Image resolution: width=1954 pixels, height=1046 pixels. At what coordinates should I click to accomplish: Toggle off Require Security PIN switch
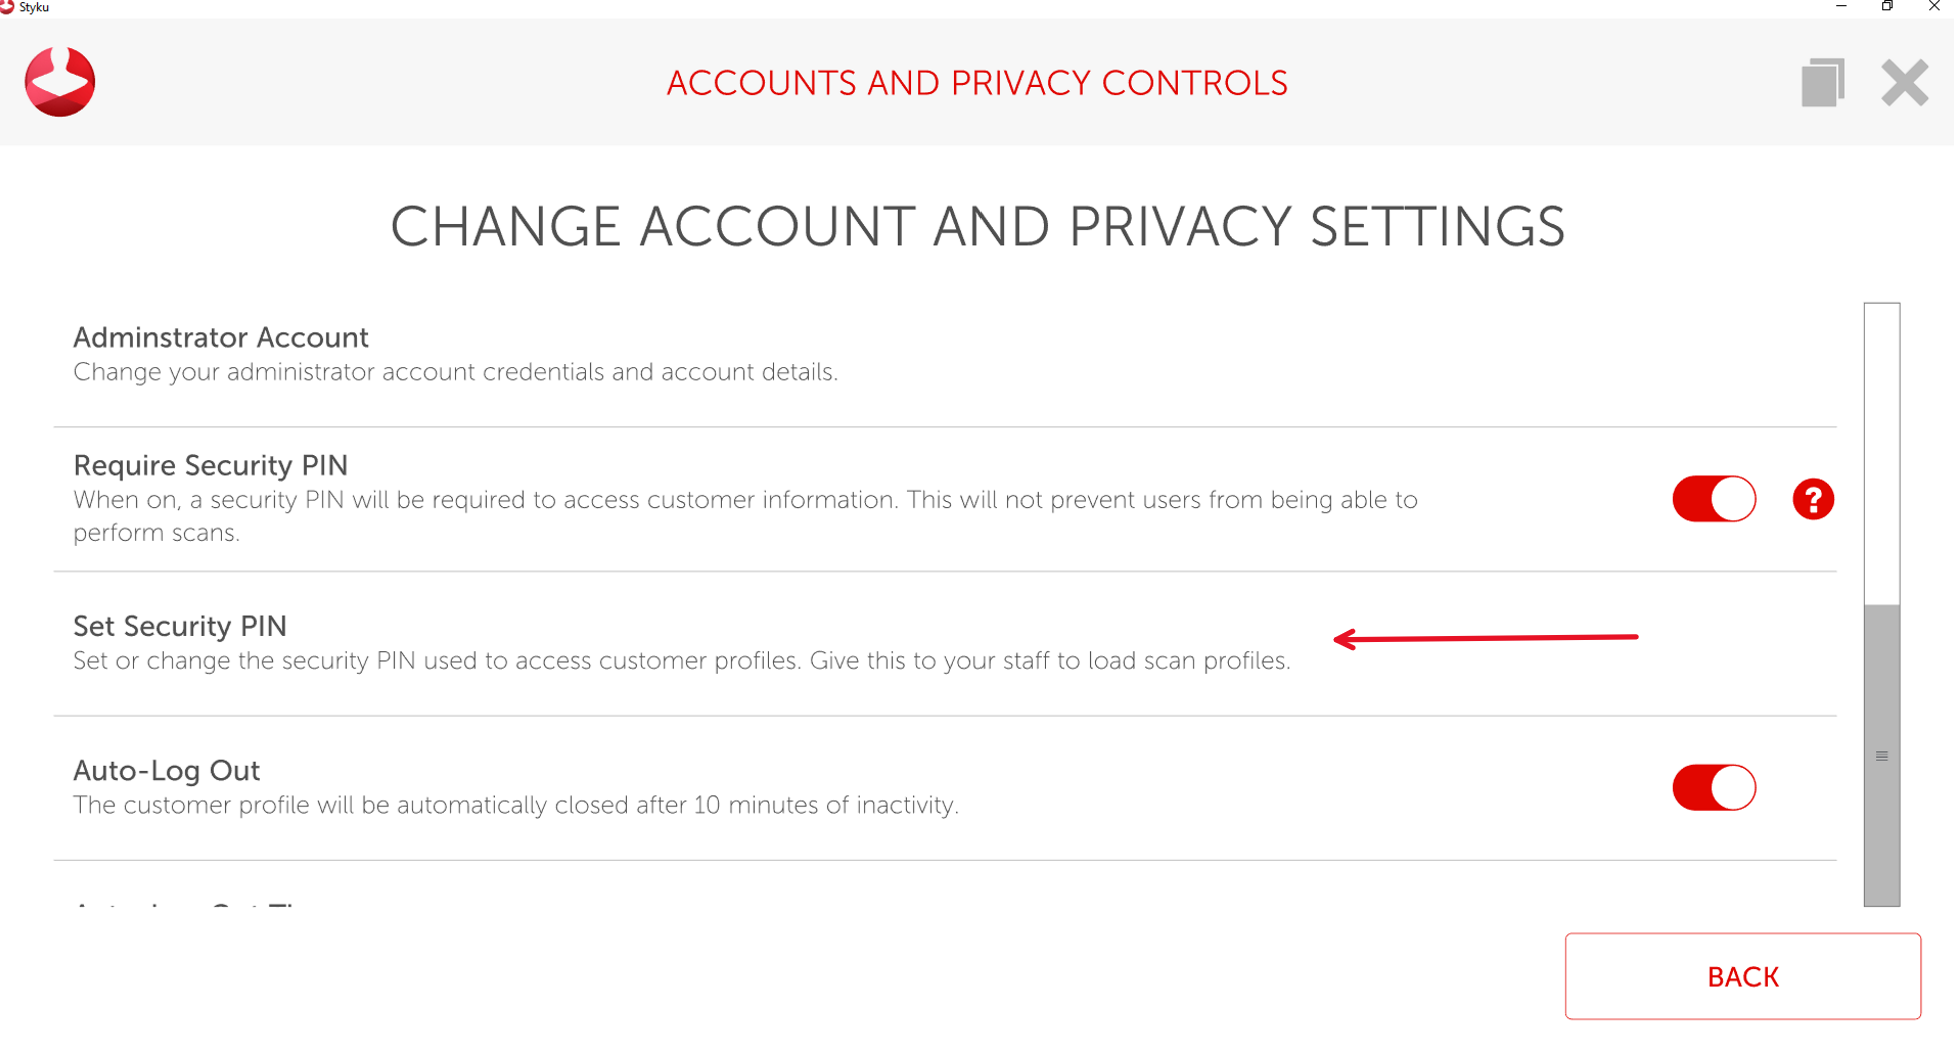[x=1714, y=499]
